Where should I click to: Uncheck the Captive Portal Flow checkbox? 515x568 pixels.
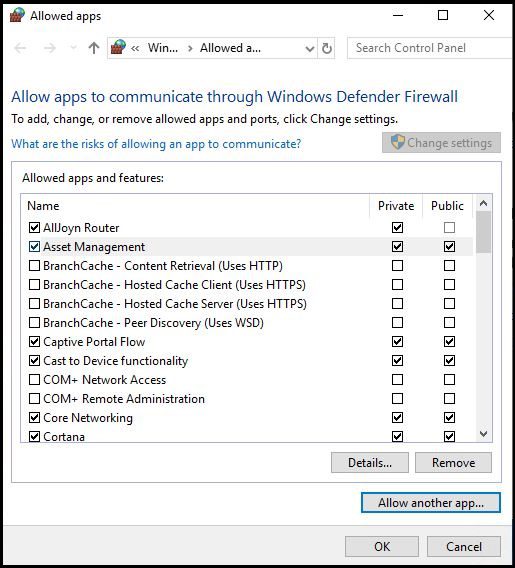pos(34,341)
